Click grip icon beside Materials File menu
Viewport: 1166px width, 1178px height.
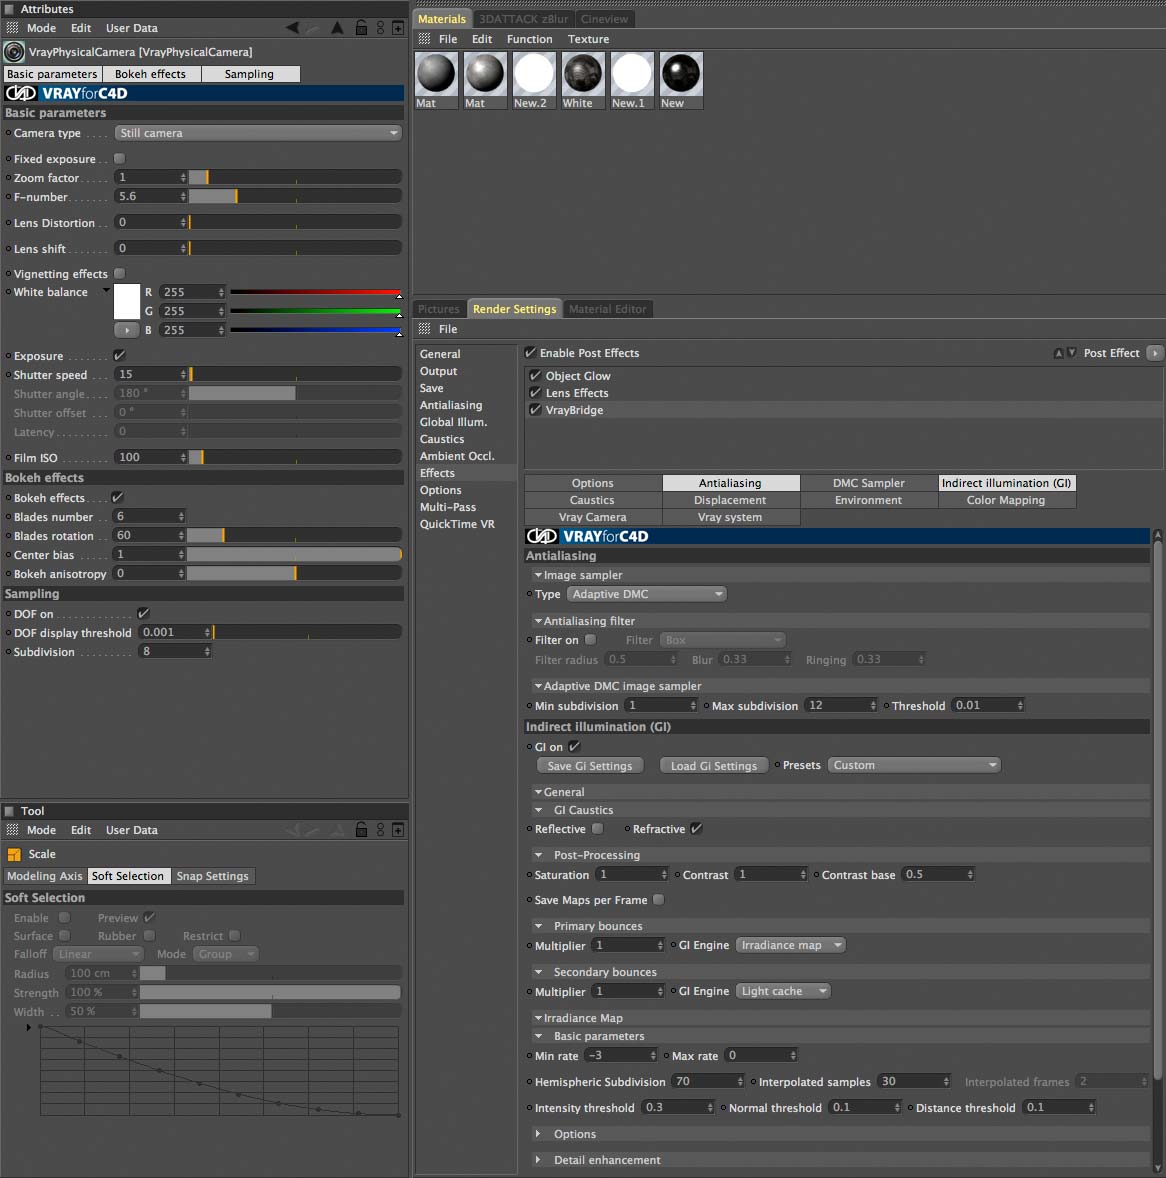coord(424,39)
